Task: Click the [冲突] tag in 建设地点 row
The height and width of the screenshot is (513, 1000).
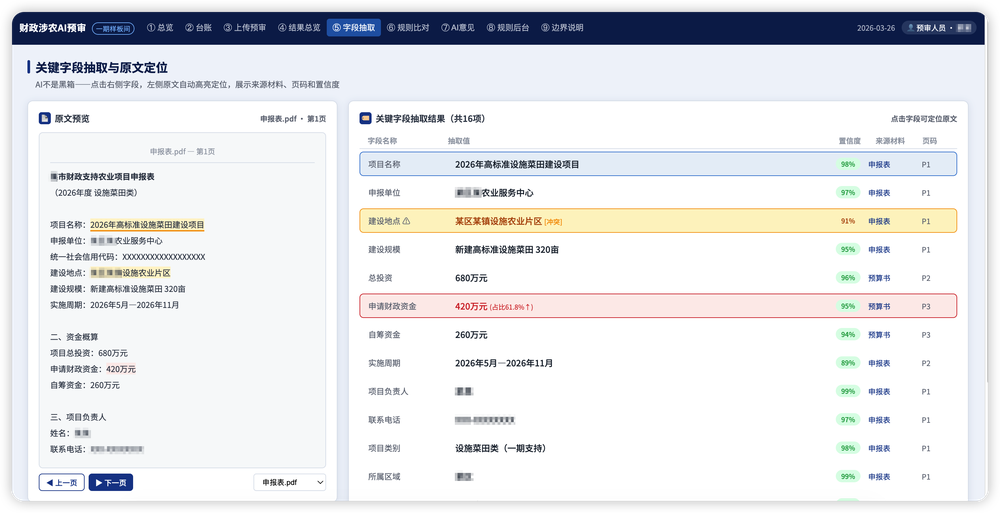Action: (553, 222)
